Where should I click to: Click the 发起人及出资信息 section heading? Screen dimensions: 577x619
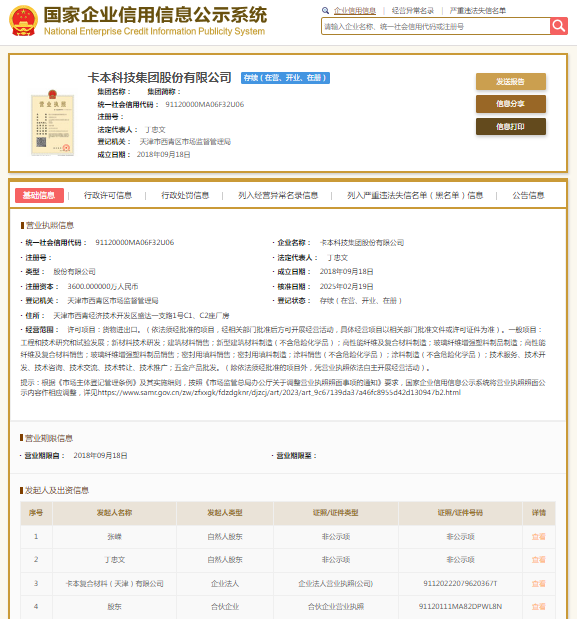coord(57,490)
